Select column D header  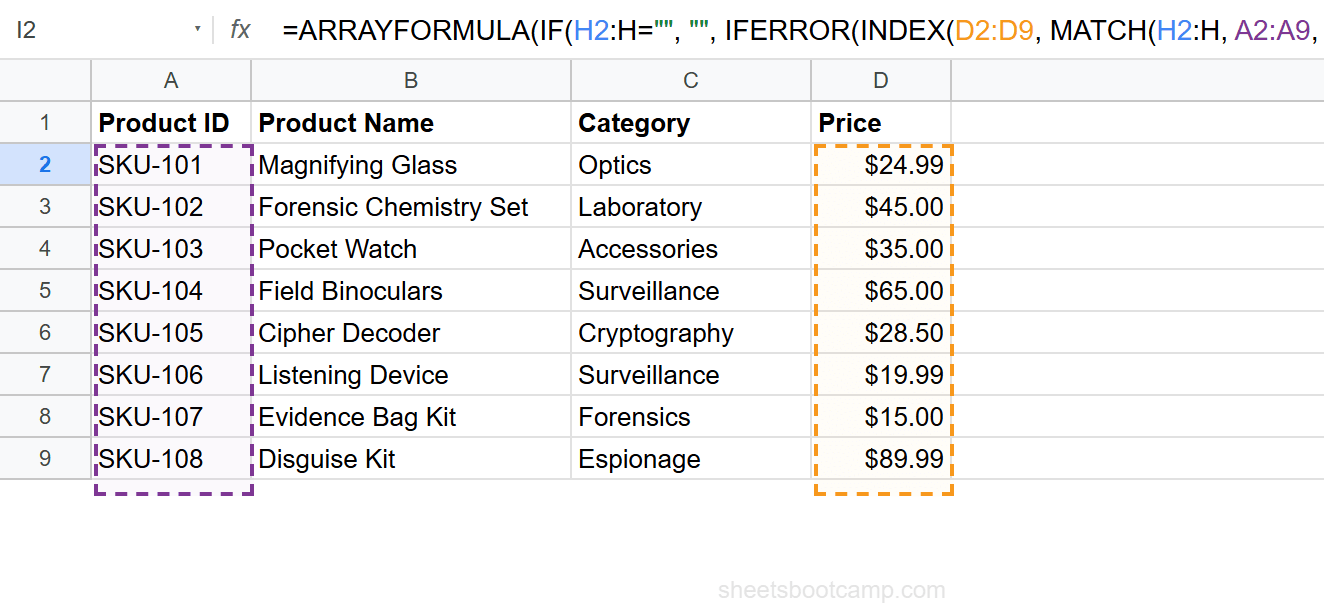(x=880, y=80)
